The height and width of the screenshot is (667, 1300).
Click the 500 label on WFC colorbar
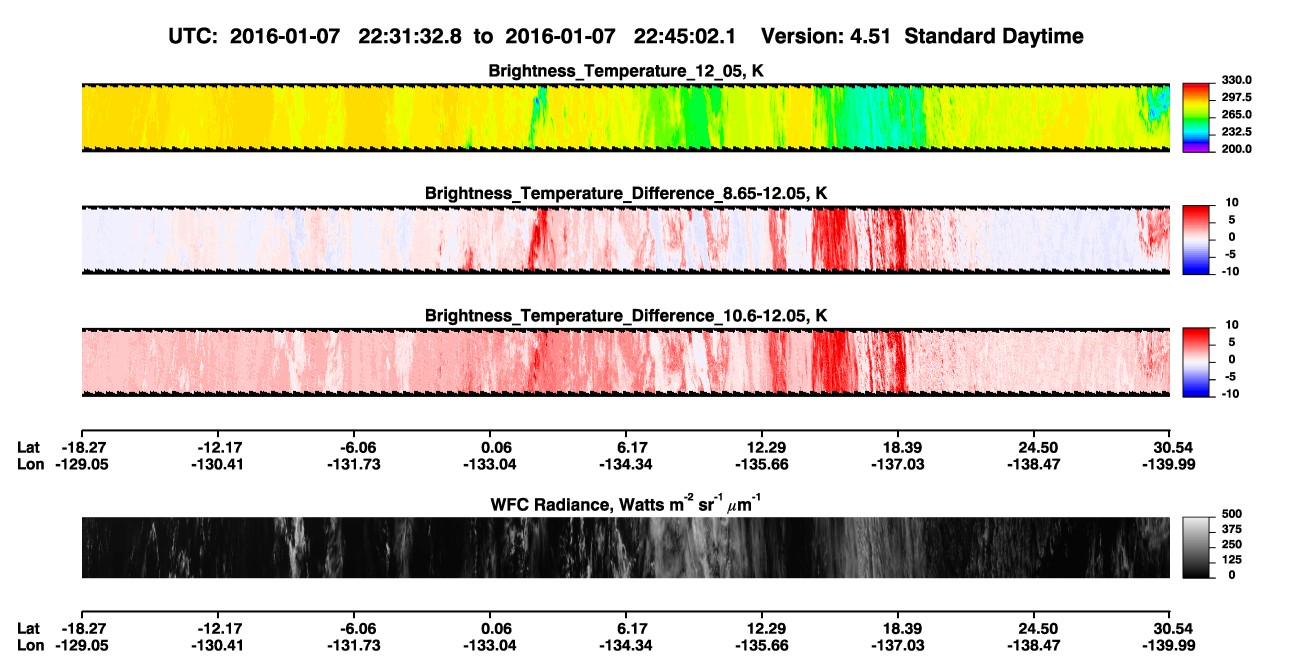pyautogui.click(x=1231, y=513)
